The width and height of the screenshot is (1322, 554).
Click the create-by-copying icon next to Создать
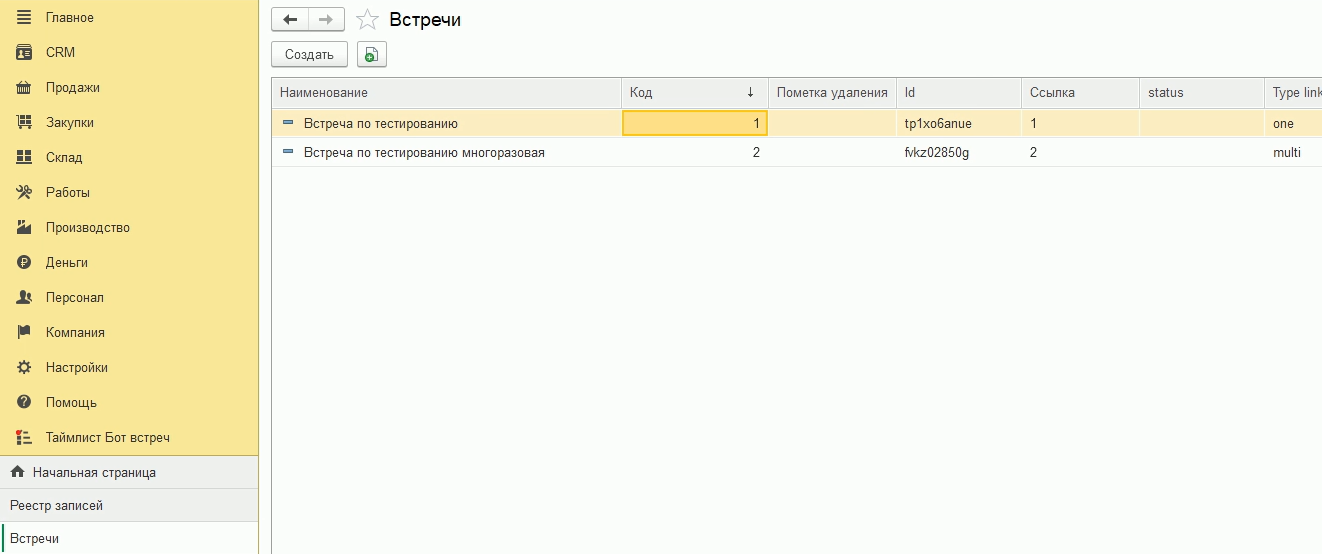371,55
